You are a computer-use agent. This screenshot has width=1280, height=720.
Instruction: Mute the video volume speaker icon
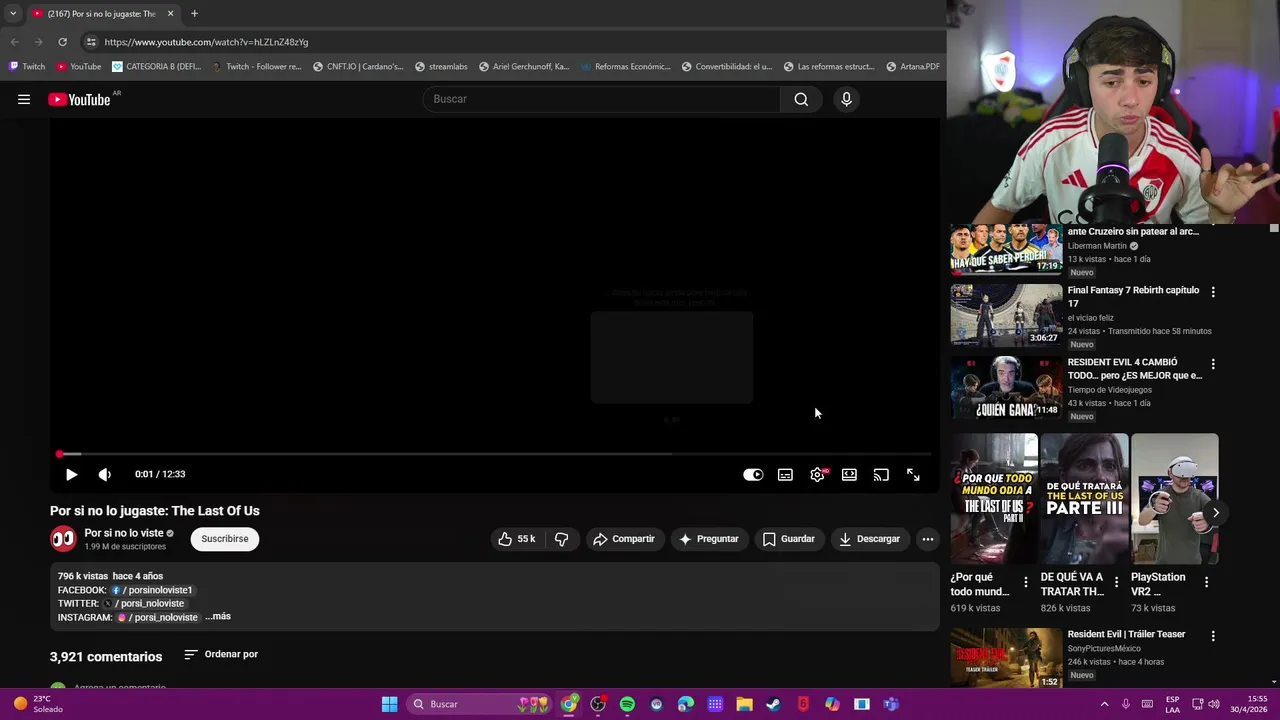point(105,475)
